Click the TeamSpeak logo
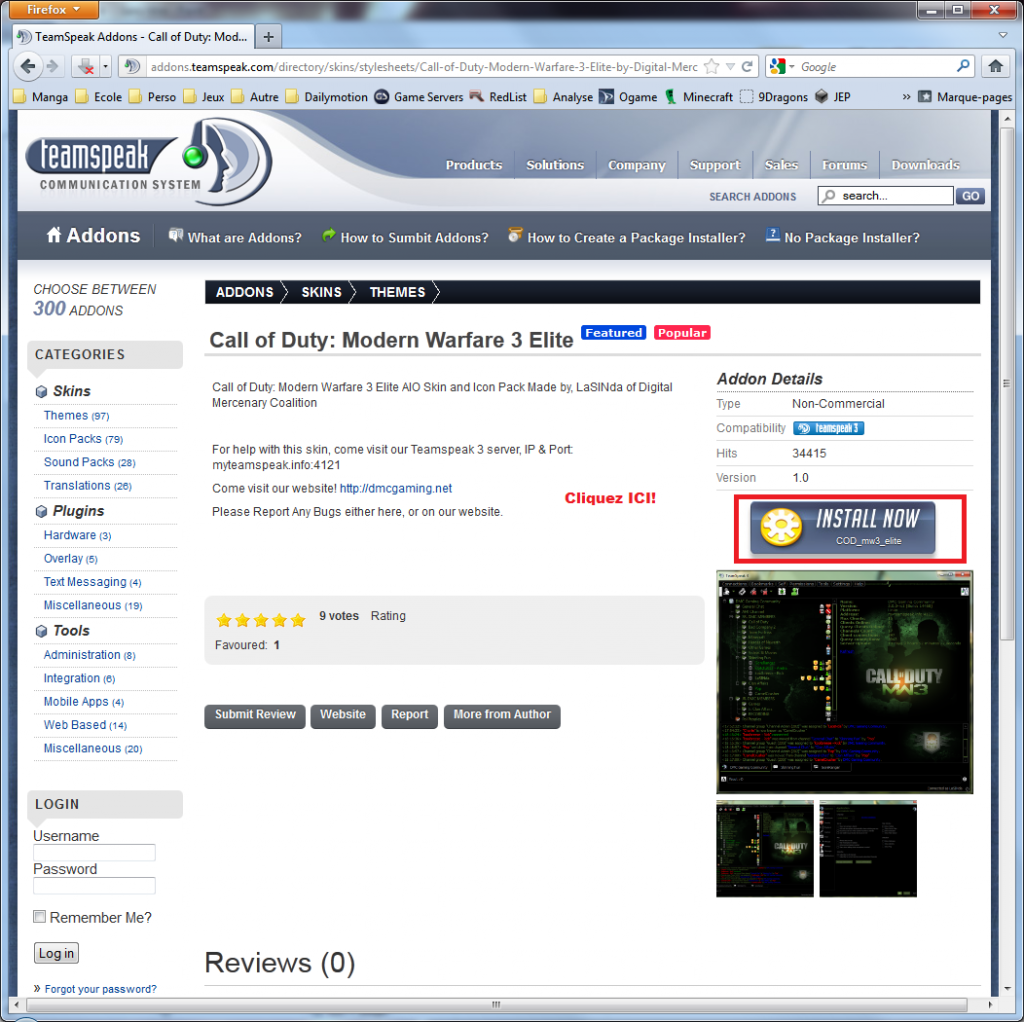The height and width of the screenshot is (1022, 1024). (x=148, y=161)
